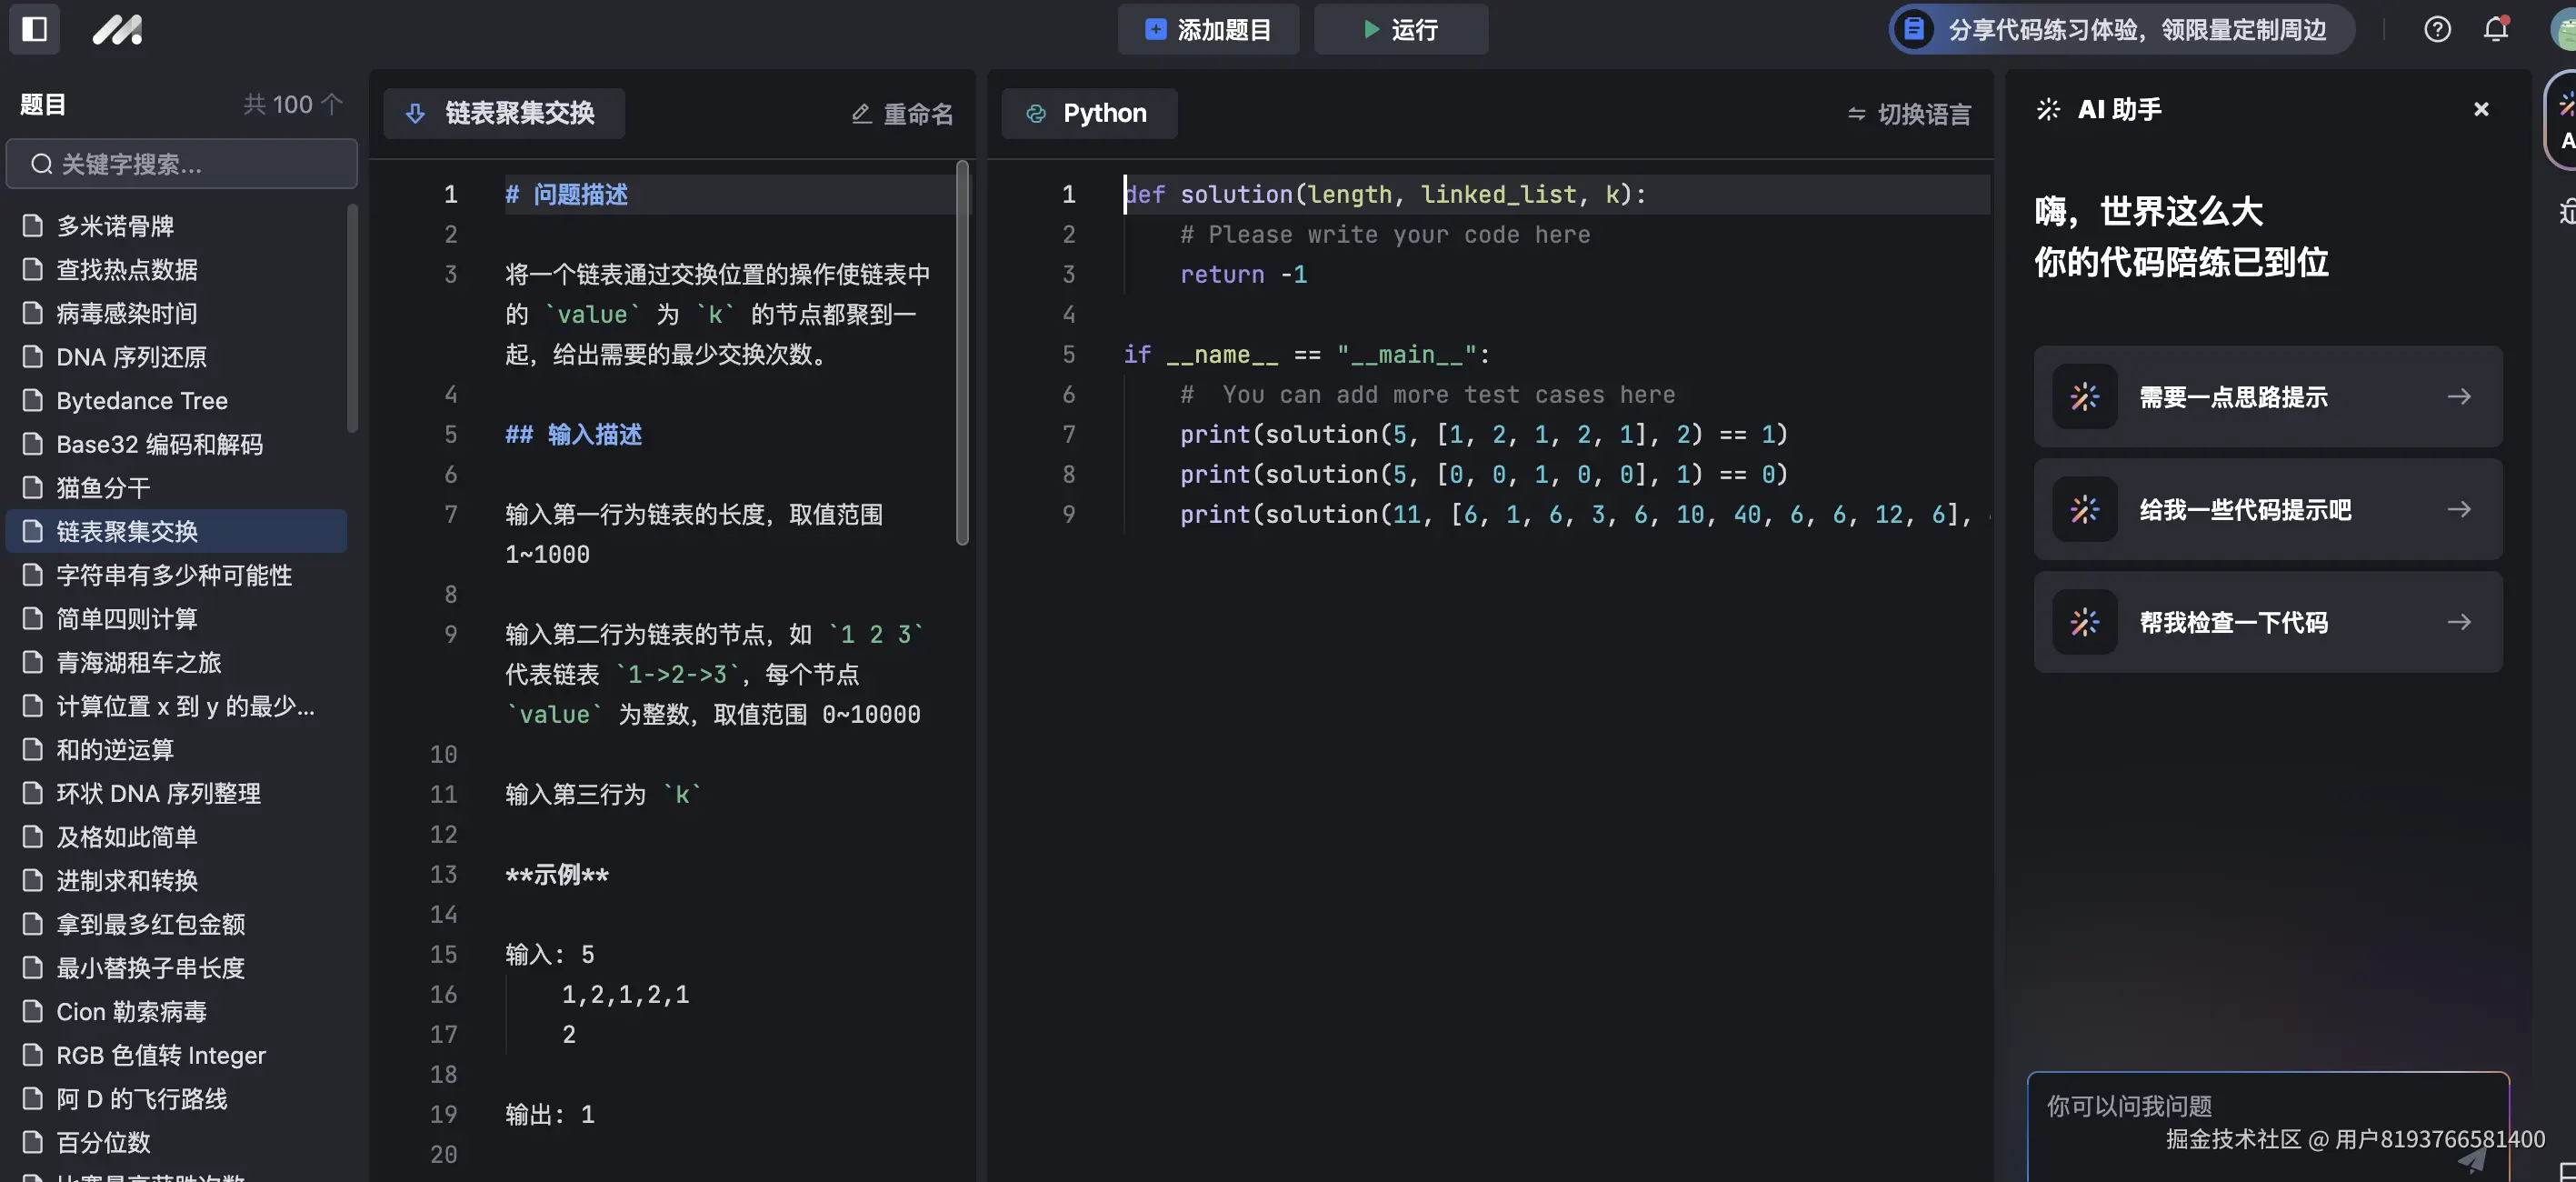
Task: Select the 猫鱼分干 problem in sidebar
Action: 102,487
